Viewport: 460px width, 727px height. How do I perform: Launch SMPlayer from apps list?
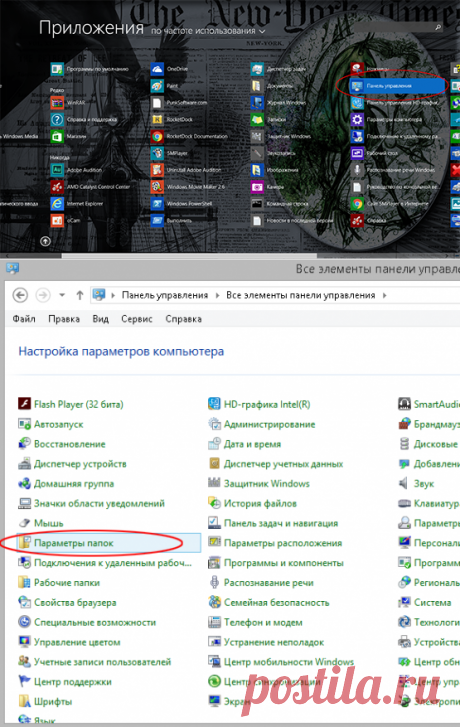[x=169, y=153]
